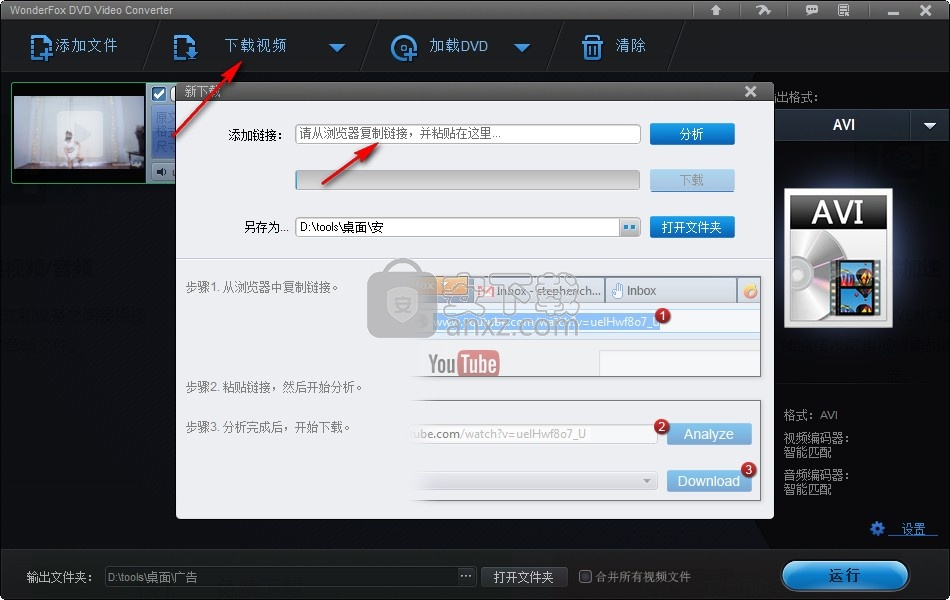Screen dimensions: 950x600
Task: Click the 添加文件 (add files) toolbar button
Action: [74, 46]
